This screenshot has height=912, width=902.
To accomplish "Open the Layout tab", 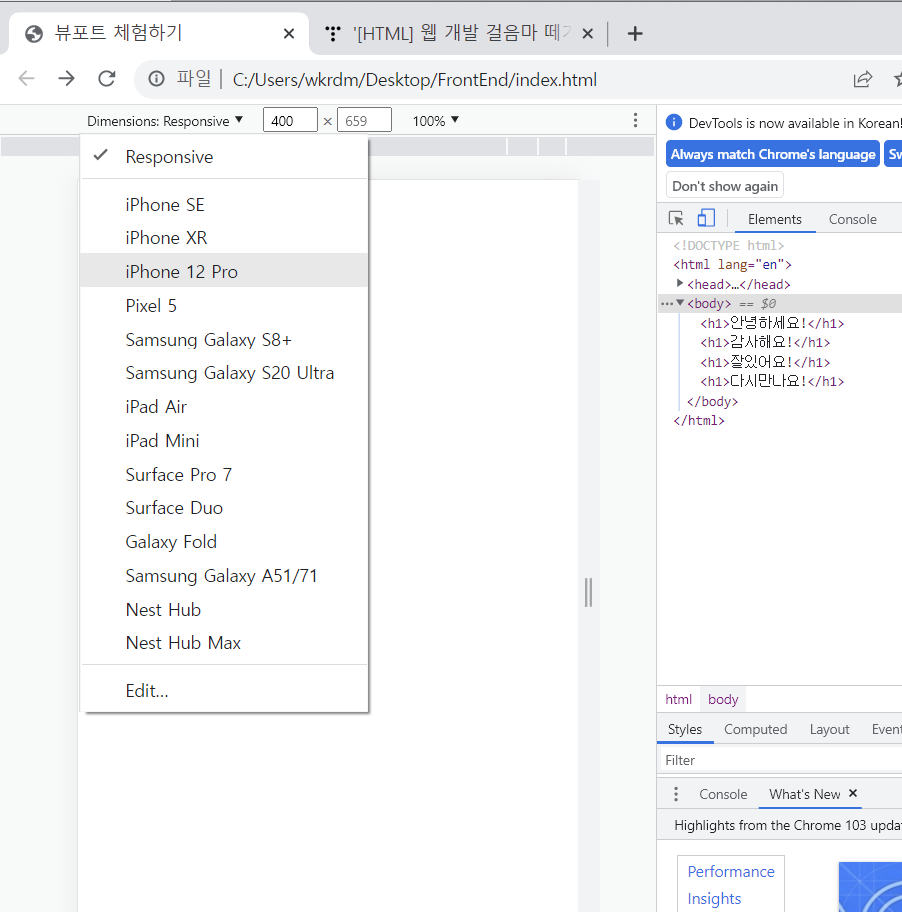I will click(829, 729).
